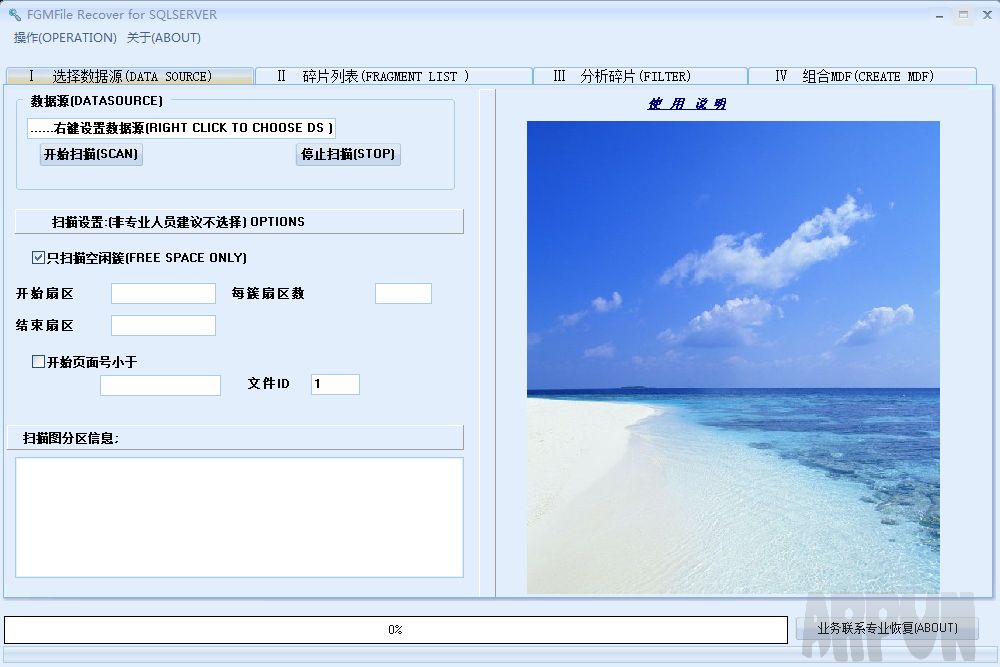Viewport: 1000px width, 667px height.
Task: Click the FGMFile Recover title bar icon
Action: coord(14,14)
